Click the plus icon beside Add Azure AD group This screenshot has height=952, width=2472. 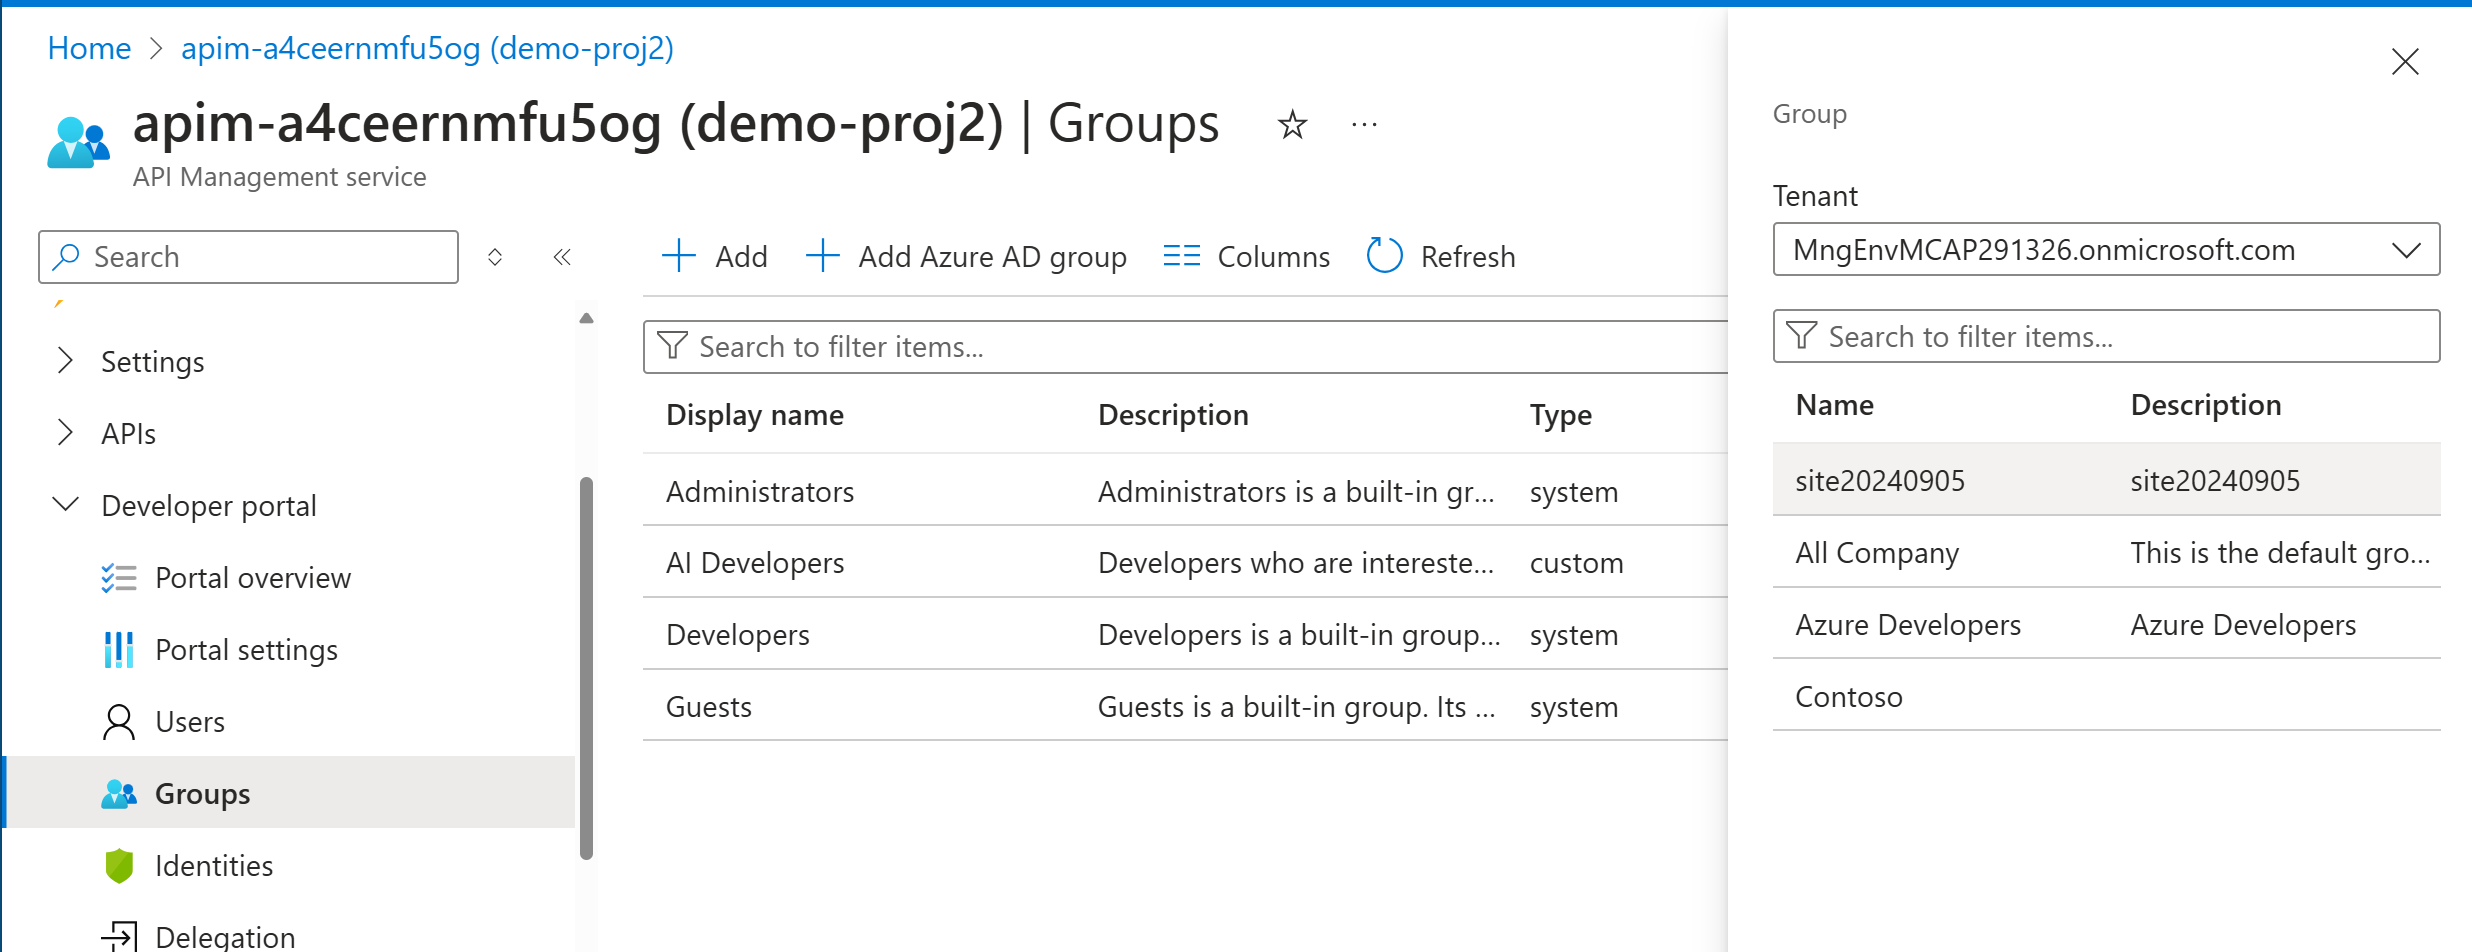pos(822,256)
